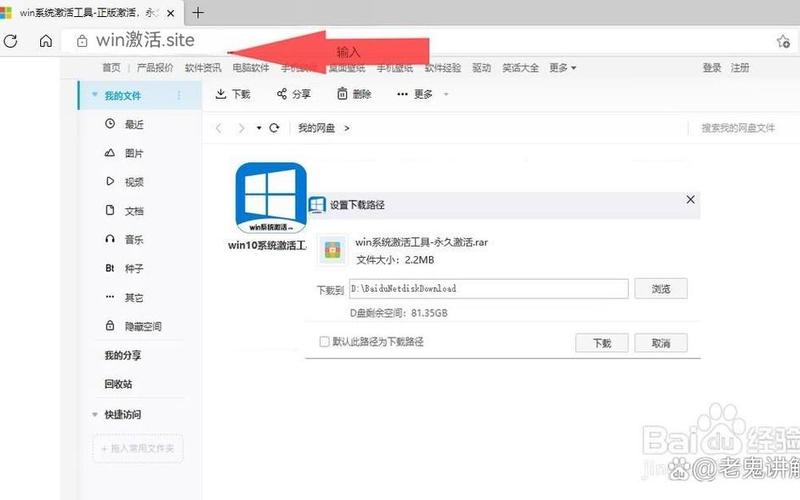Click the 删除 trash toolbar item

pyautogui.click(x=354, y=94)
